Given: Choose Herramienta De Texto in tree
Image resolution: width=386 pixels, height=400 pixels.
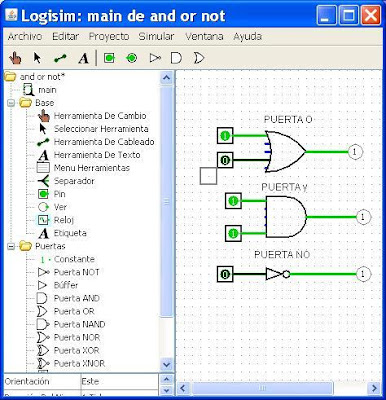Looking at the screenshot, I should 97,155.
